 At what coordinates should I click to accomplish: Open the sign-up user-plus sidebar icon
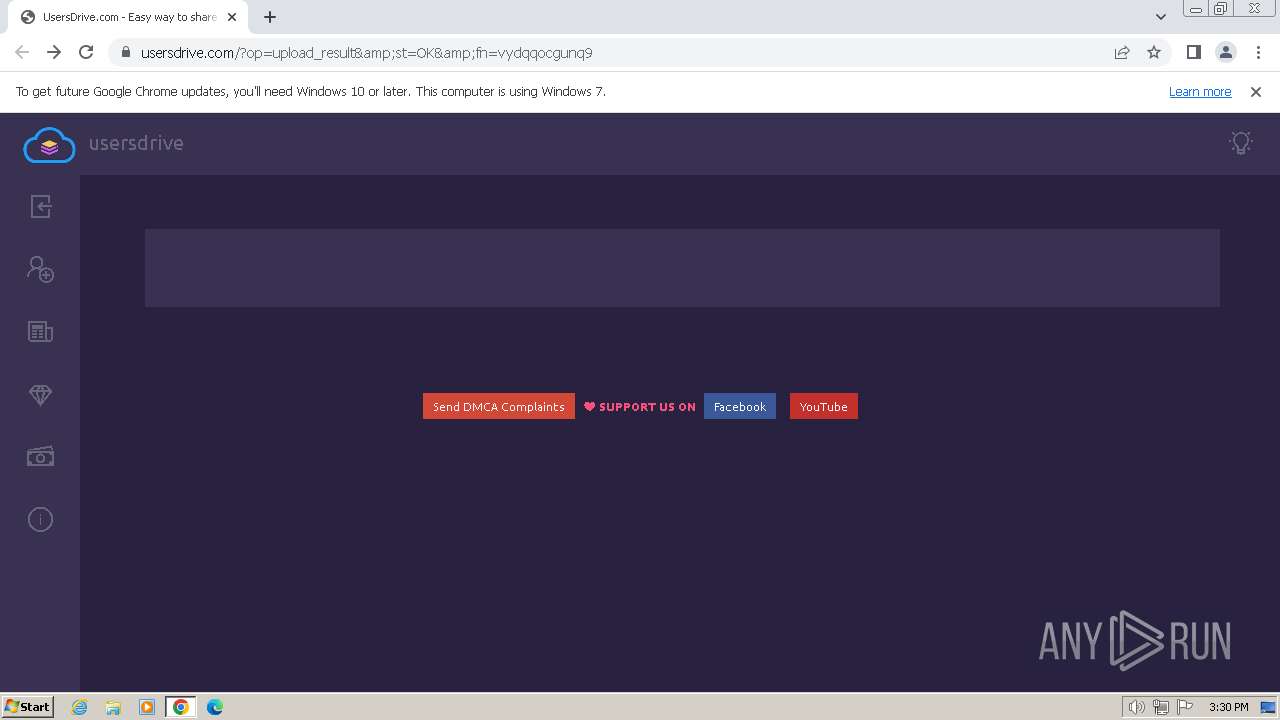point(40,269)
